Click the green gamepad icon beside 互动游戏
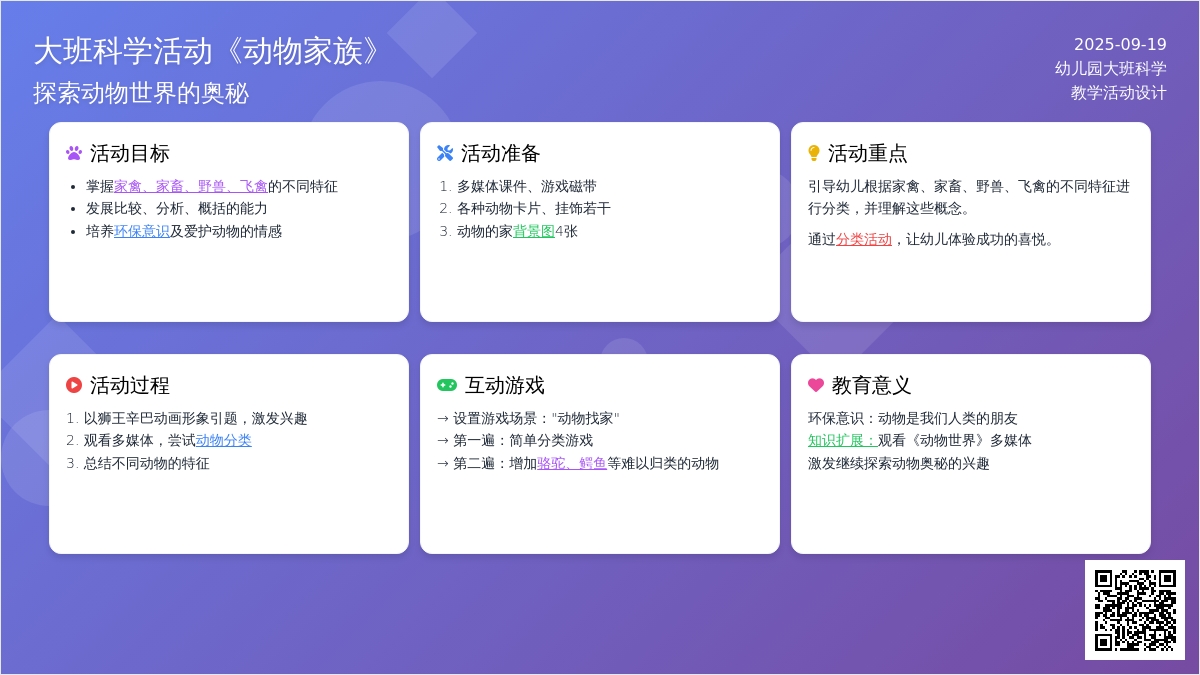Viewport: 1200px width, 675px height. [447, 385]
